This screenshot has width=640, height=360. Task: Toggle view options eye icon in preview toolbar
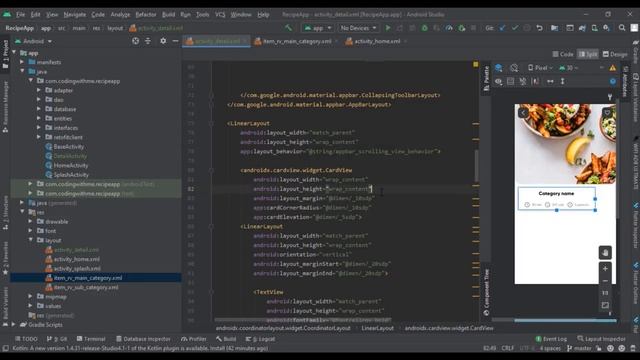pyautogui.click(x=498, y=81)
